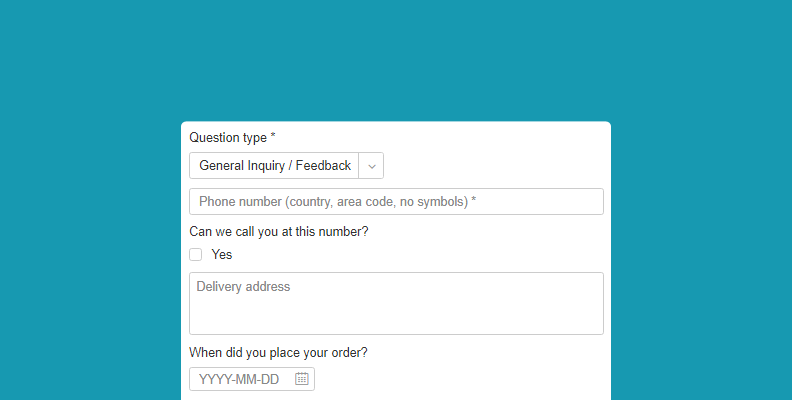Focus the Phone number input field

tap(397, 202)
